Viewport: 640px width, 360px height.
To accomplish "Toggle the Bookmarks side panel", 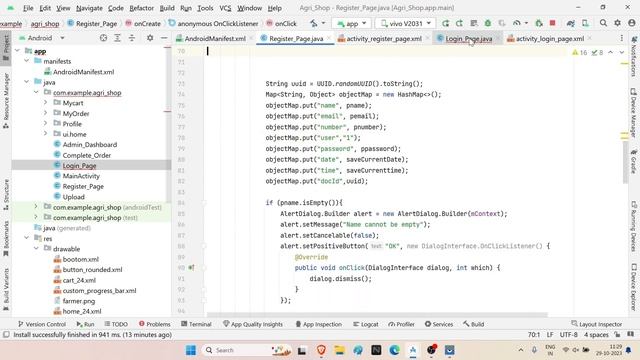I will pos(6,239).
